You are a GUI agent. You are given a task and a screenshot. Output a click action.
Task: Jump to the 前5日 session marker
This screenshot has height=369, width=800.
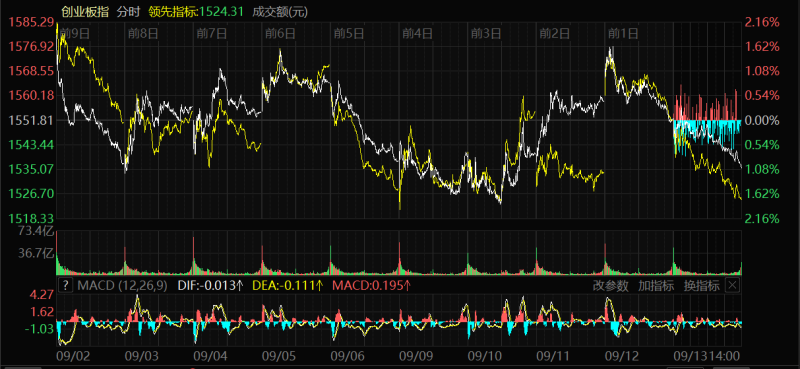348,34
